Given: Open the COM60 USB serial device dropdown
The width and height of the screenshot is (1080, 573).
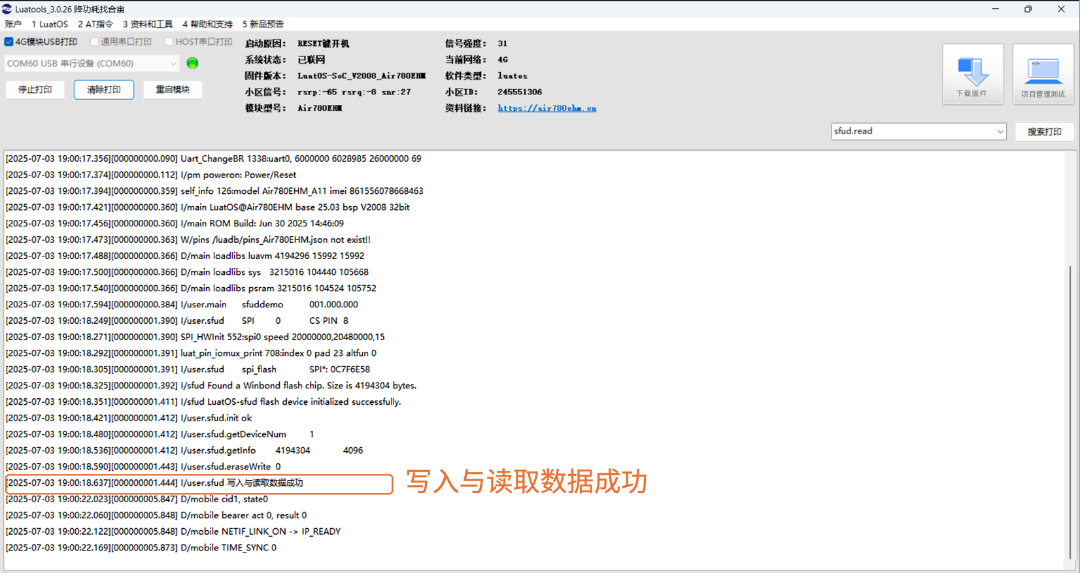Looking at the screenshot, I should pyautogui.click(x=92, y=63).
